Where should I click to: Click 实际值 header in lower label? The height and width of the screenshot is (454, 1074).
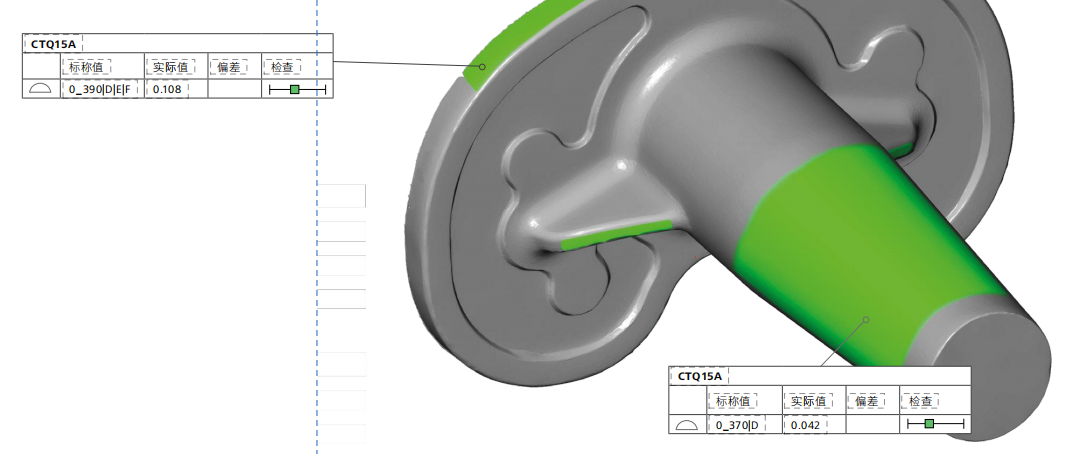[x=809, y=401]
